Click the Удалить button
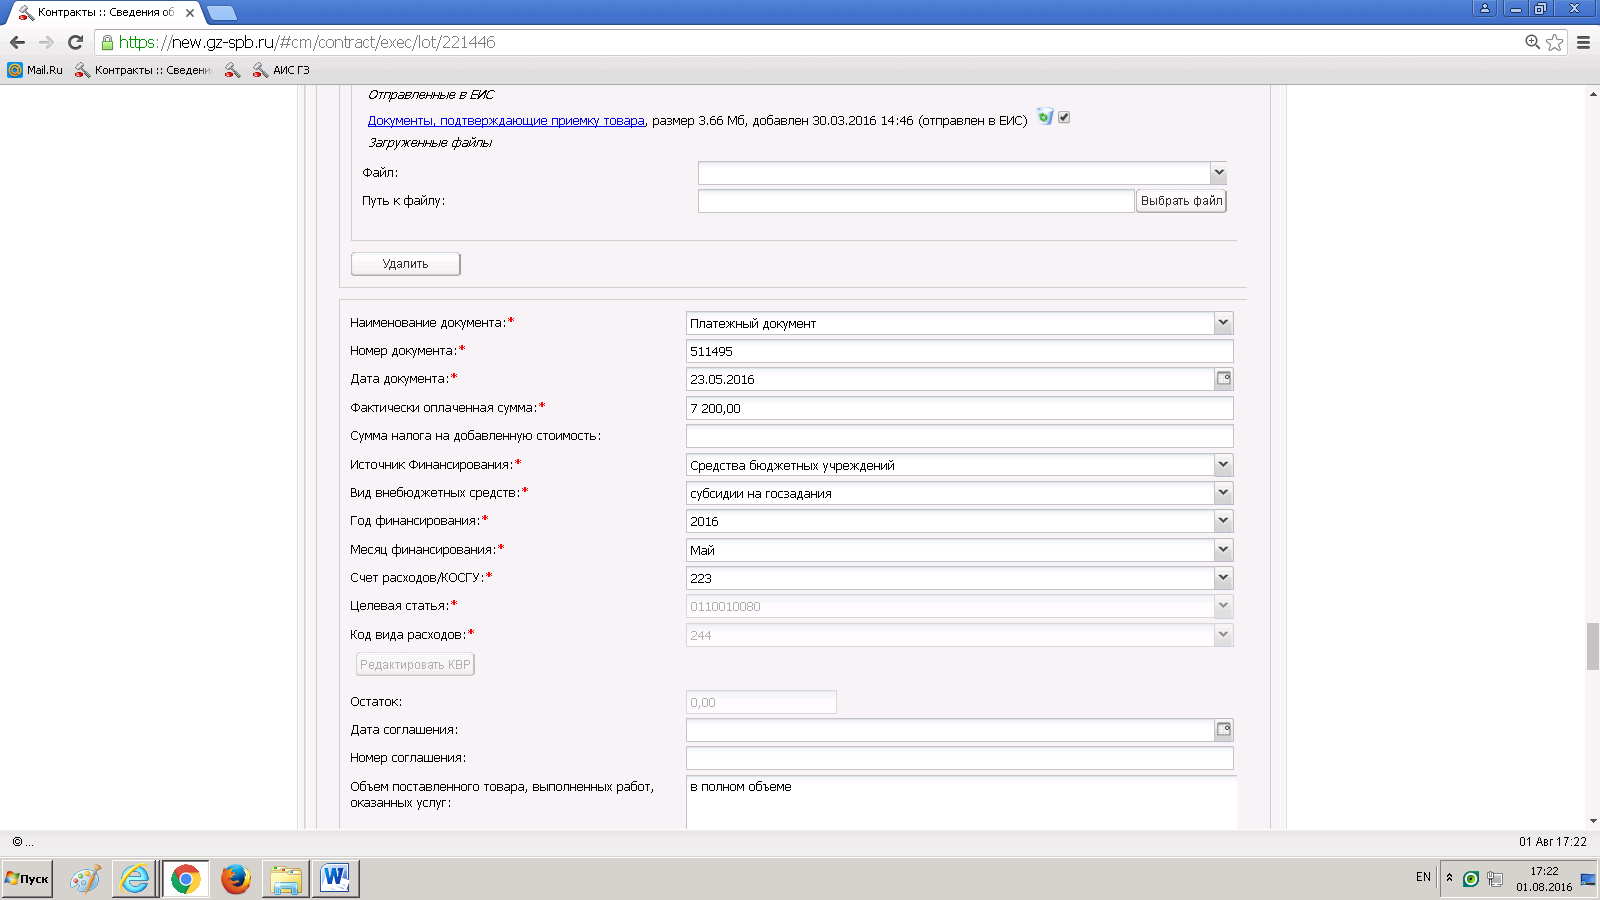Viewport: 1600px width, 900px height. [x=405, y=264]
